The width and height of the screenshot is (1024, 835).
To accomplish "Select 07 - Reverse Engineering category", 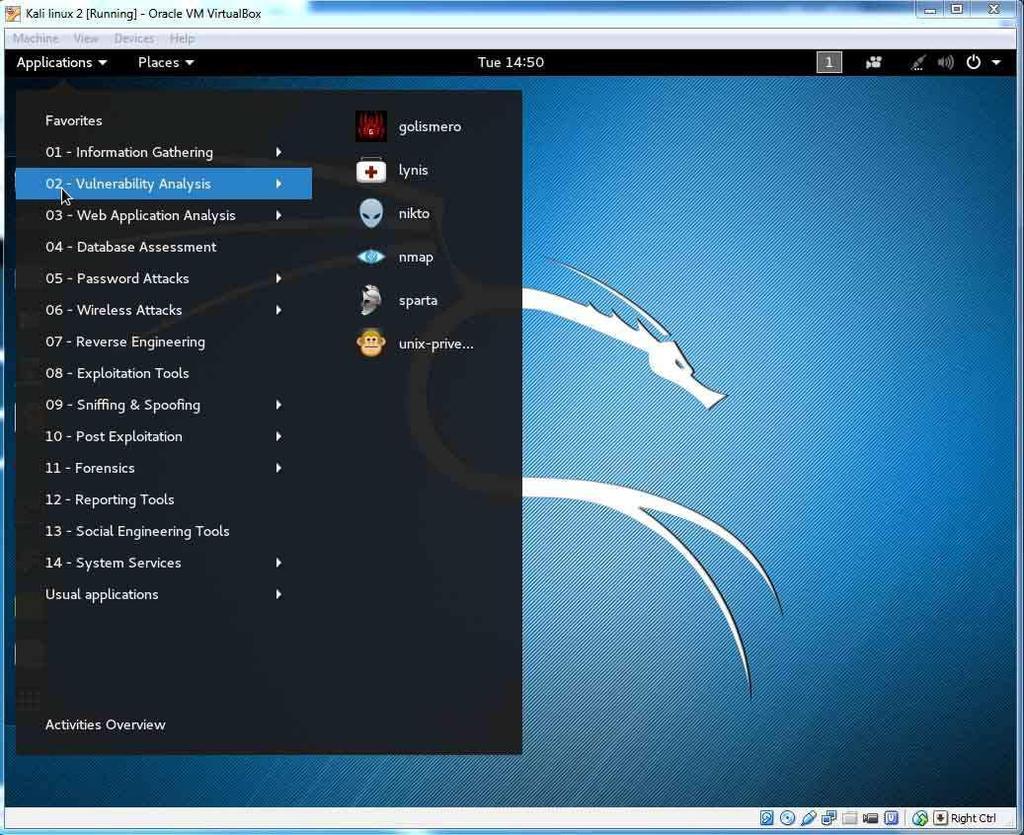I will [163, 341].
